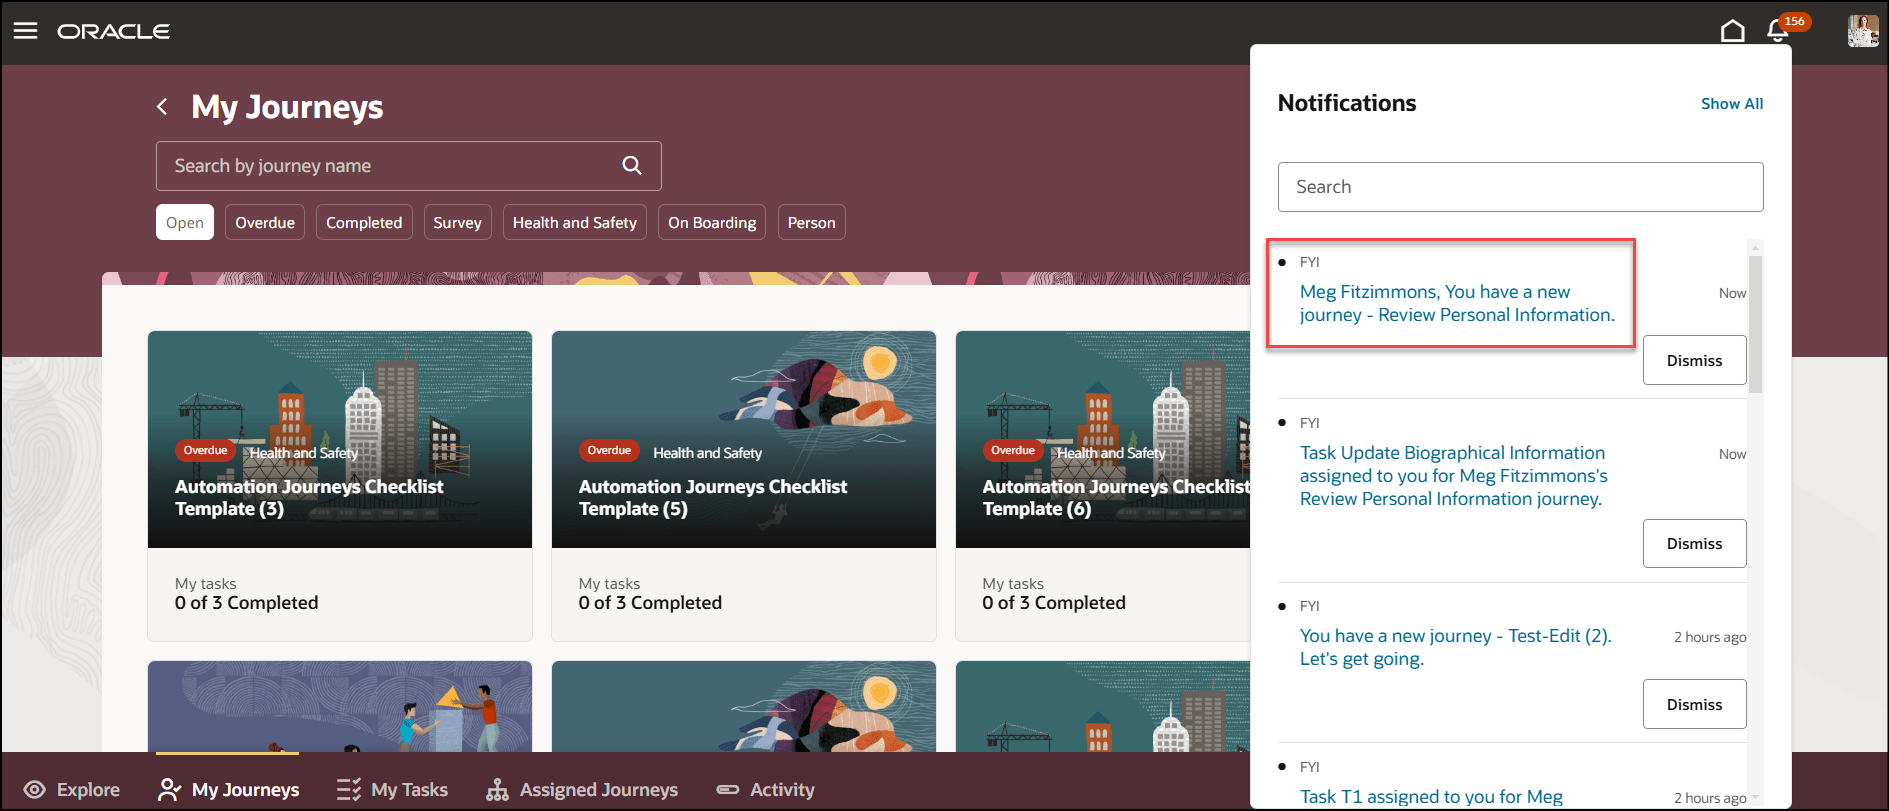
Task: Open user profile avatar menu
Action: pos(1863,31)
